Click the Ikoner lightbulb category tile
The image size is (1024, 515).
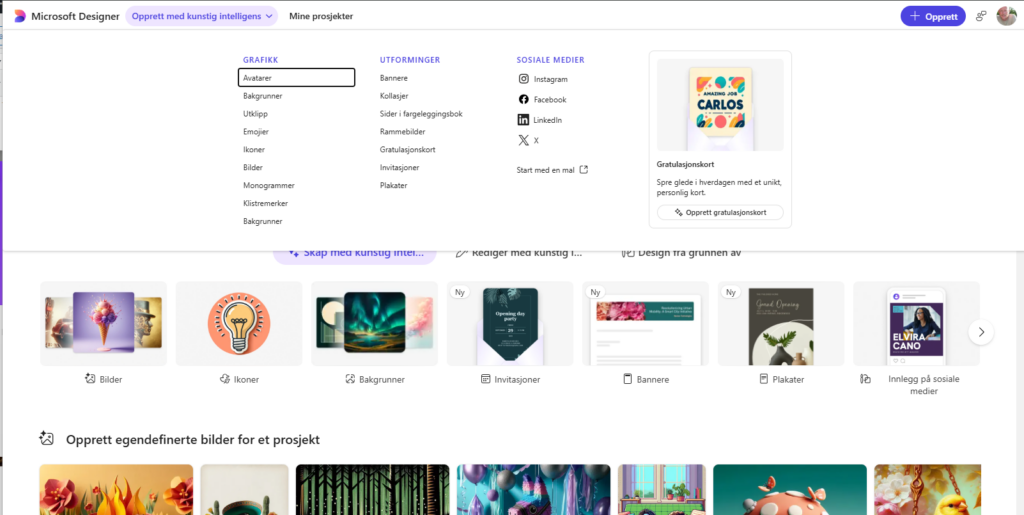(239, 323)
